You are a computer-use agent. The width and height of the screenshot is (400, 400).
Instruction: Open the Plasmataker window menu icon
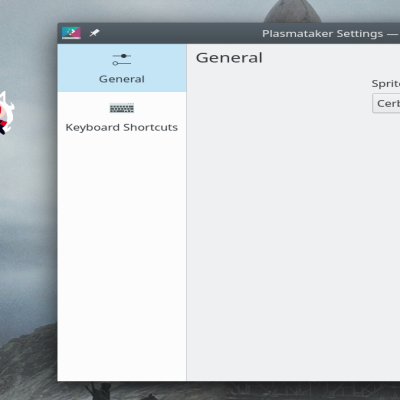[x=71, y=33]
